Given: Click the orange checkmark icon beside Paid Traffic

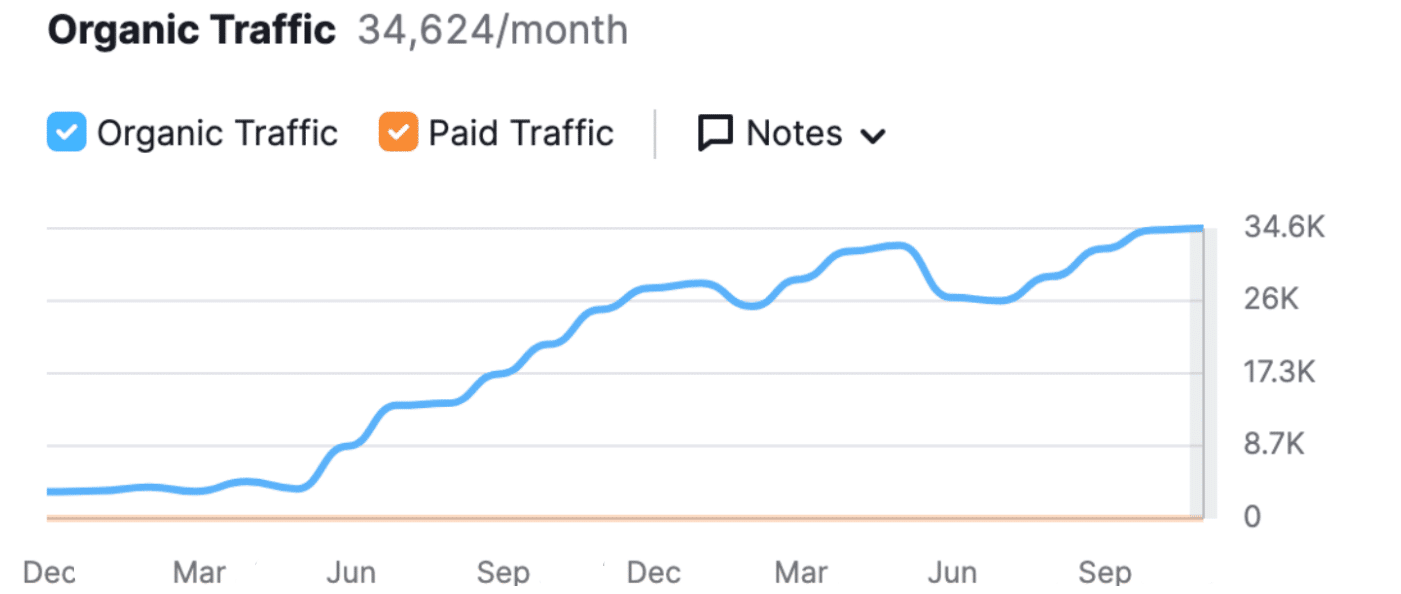Looking at the screenshot, I should (397, 131).
